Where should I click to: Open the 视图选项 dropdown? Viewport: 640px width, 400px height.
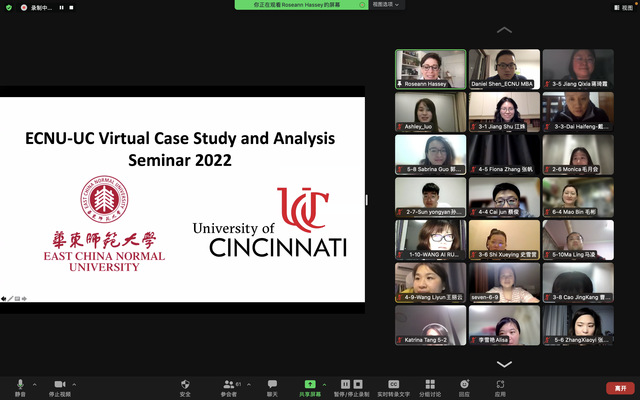pyautogui.click(x=386, y=4)
